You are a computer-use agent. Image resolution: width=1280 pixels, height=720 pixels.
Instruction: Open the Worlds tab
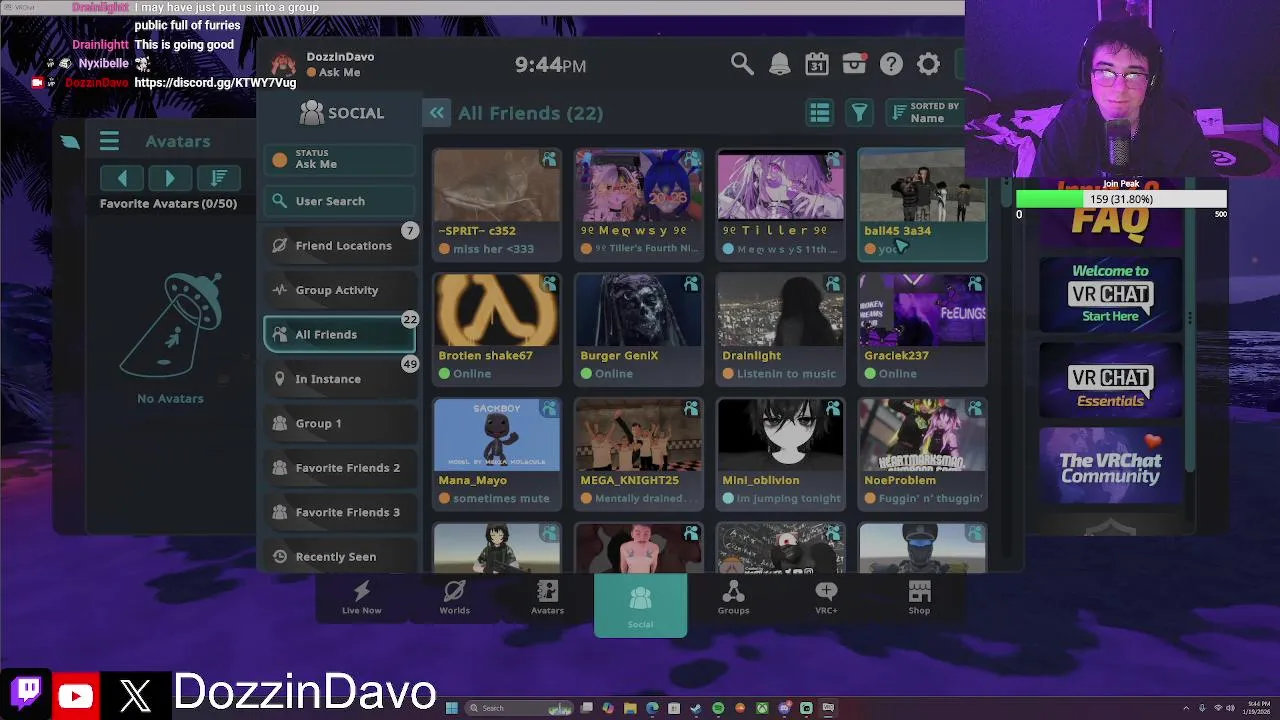pyautogui.click(x=454, y=598)
